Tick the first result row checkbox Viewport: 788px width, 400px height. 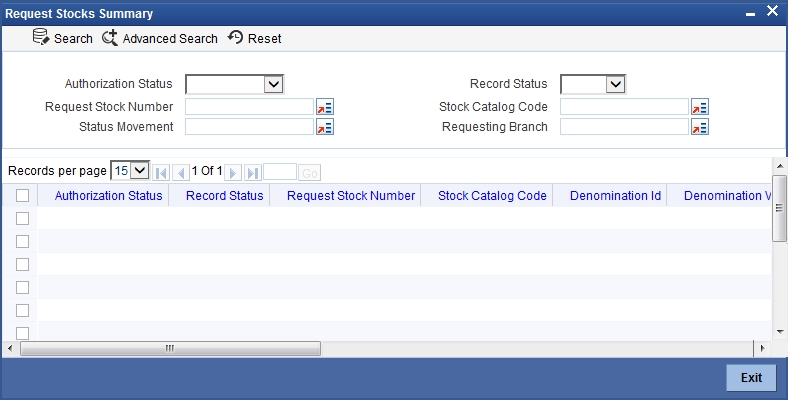[22, 219]
